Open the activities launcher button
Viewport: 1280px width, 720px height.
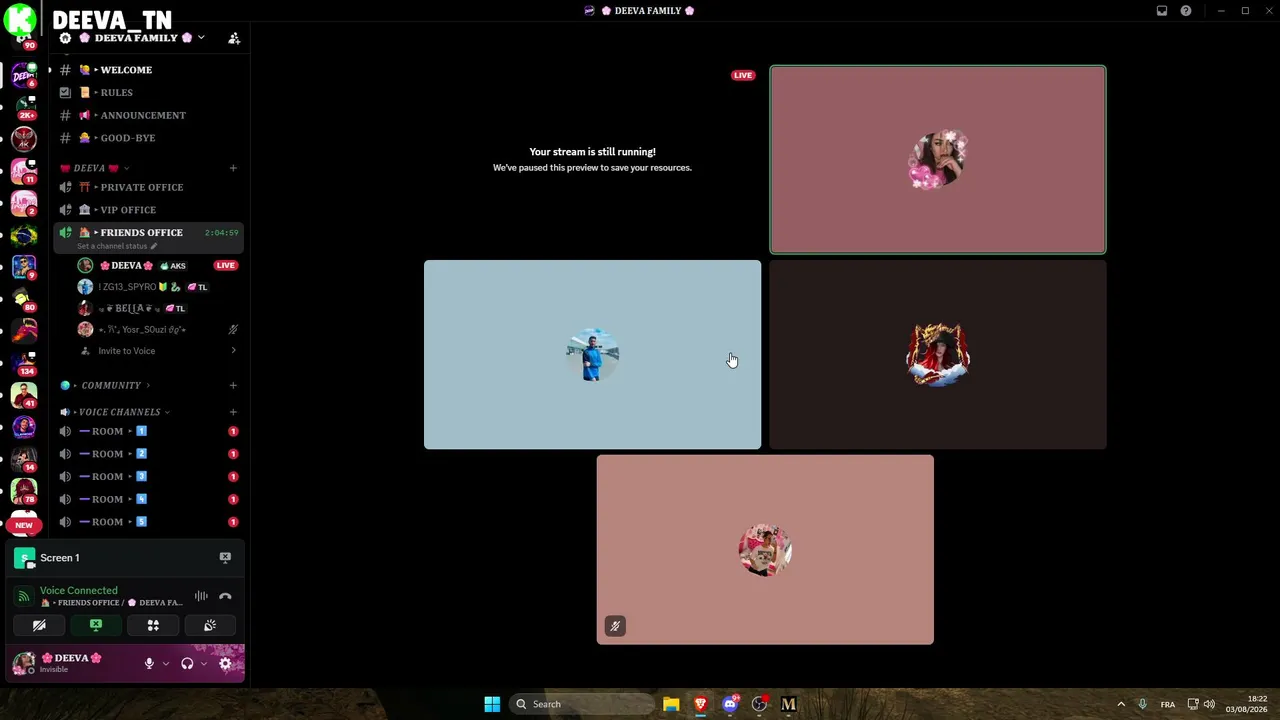153,625
